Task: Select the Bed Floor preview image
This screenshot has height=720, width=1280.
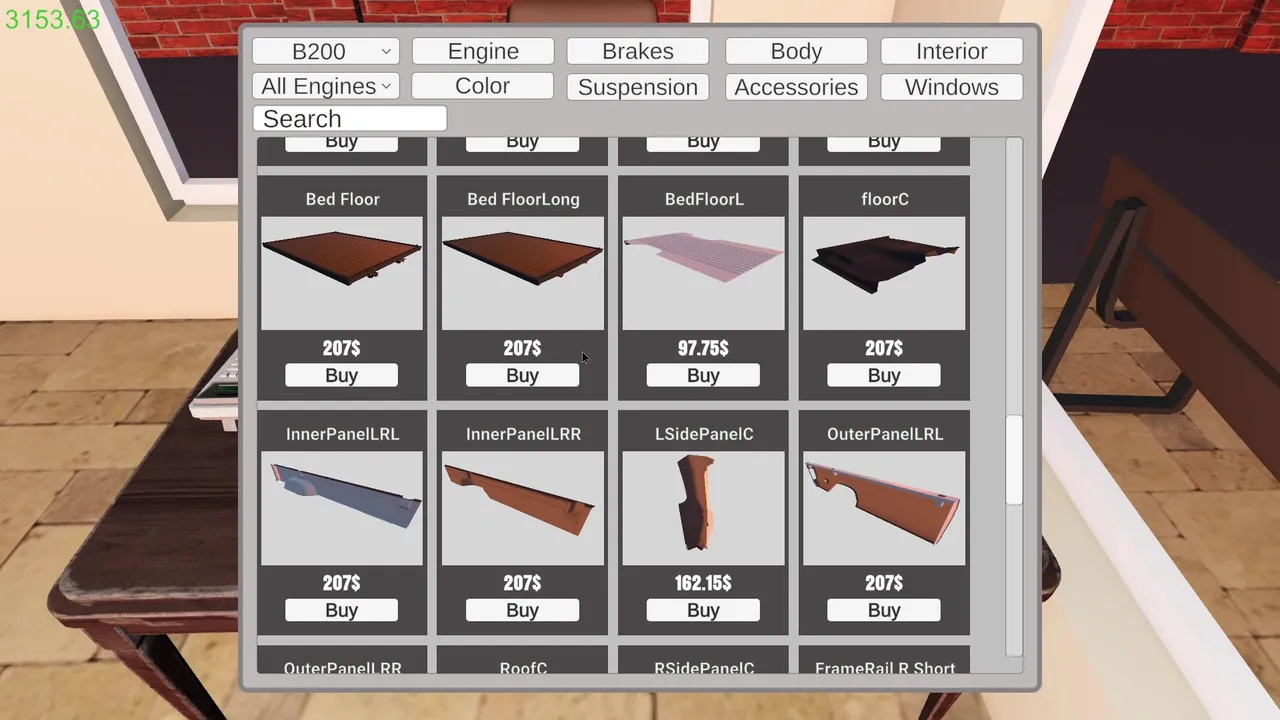Action: (342, 273)
